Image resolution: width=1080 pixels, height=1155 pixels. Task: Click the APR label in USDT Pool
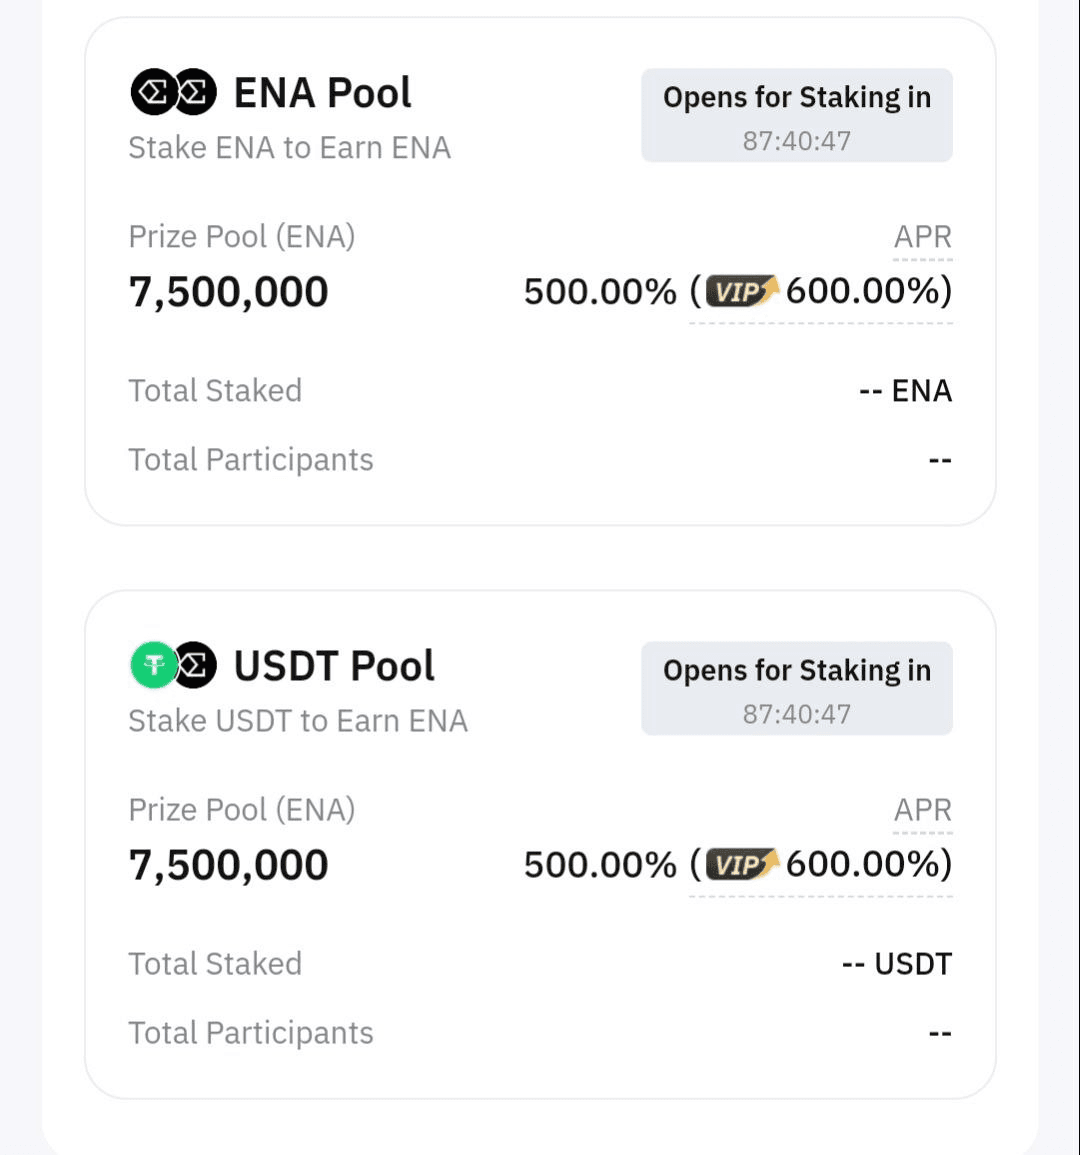(x=922, y=810)
